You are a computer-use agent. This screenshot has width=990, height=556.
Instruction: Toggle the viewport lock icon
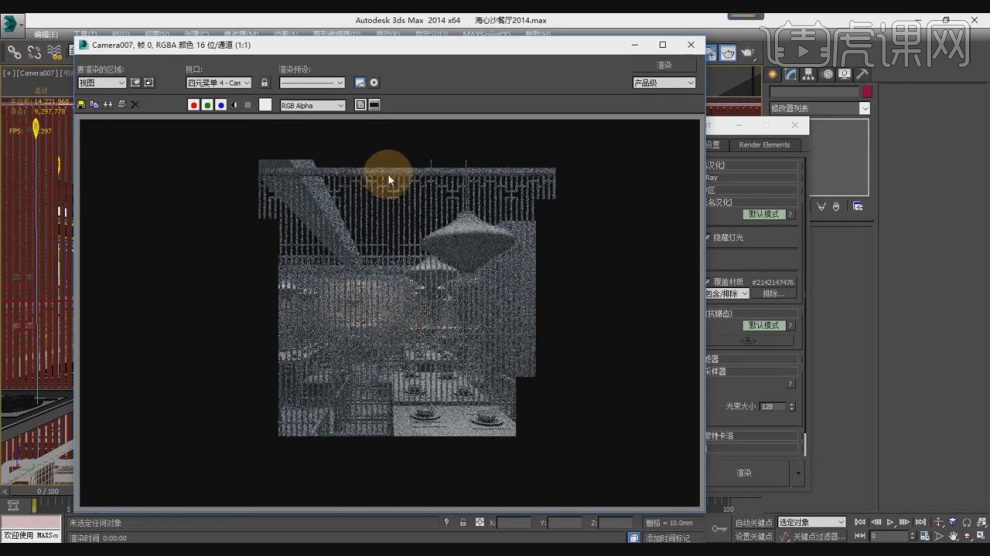tap(265, 83)
